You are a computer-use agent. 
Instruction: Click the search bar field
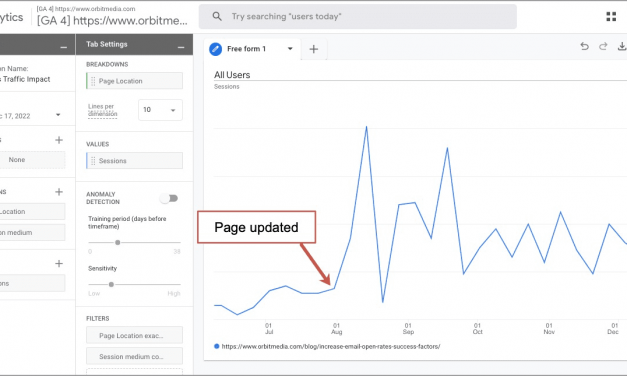[x=358, y=16]
